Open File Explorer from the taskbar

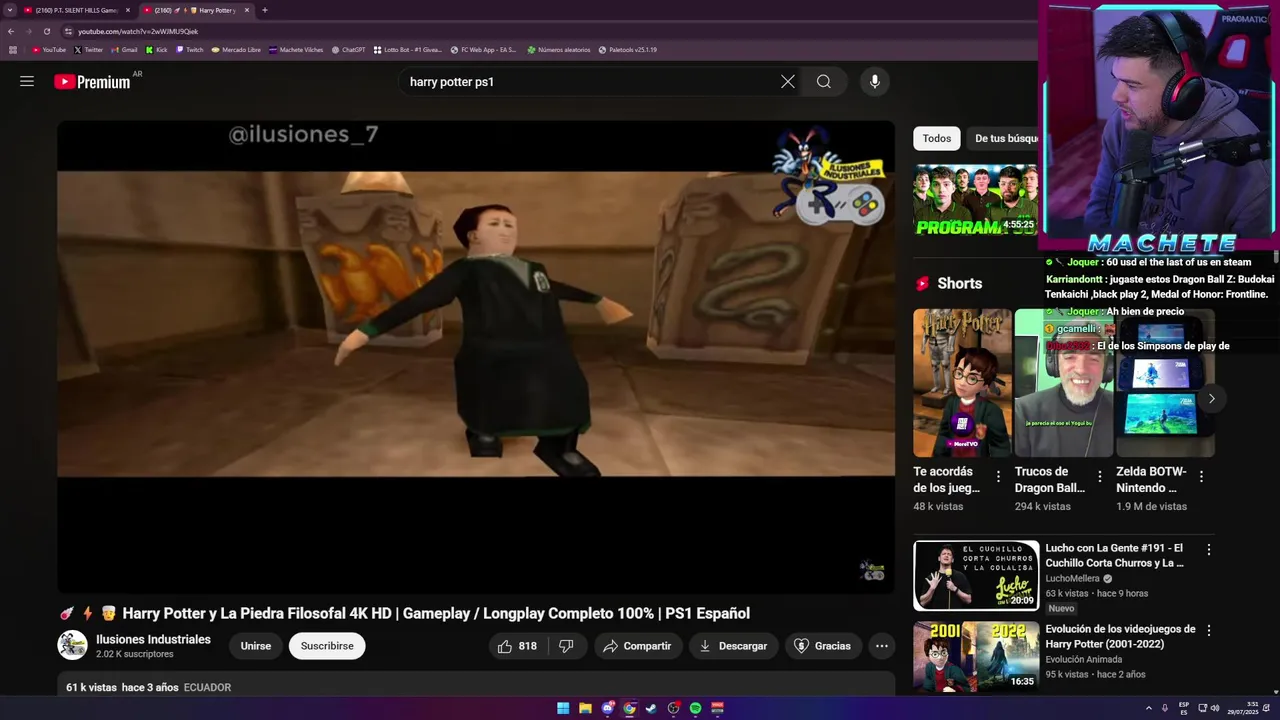pyautogui.click(x=585, y=708)
